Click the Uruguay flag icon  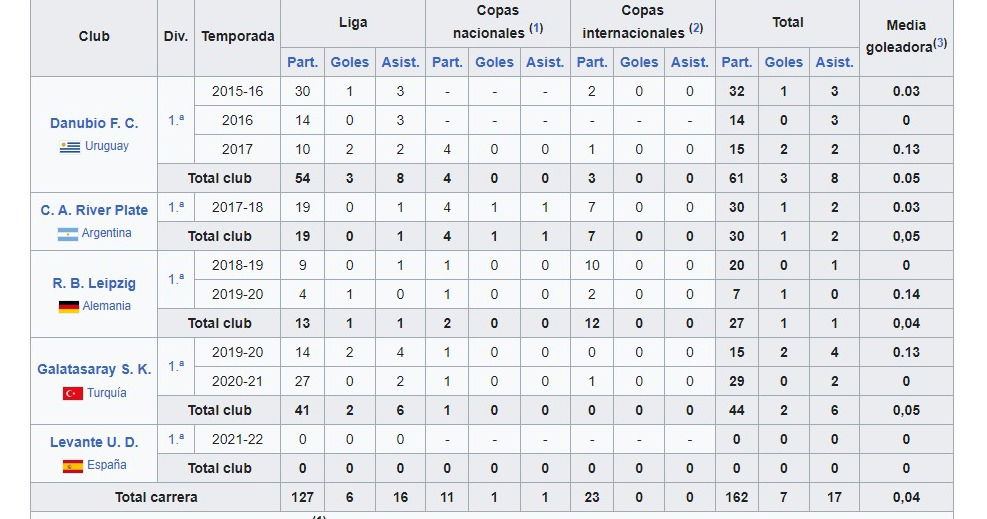(70, 146)
